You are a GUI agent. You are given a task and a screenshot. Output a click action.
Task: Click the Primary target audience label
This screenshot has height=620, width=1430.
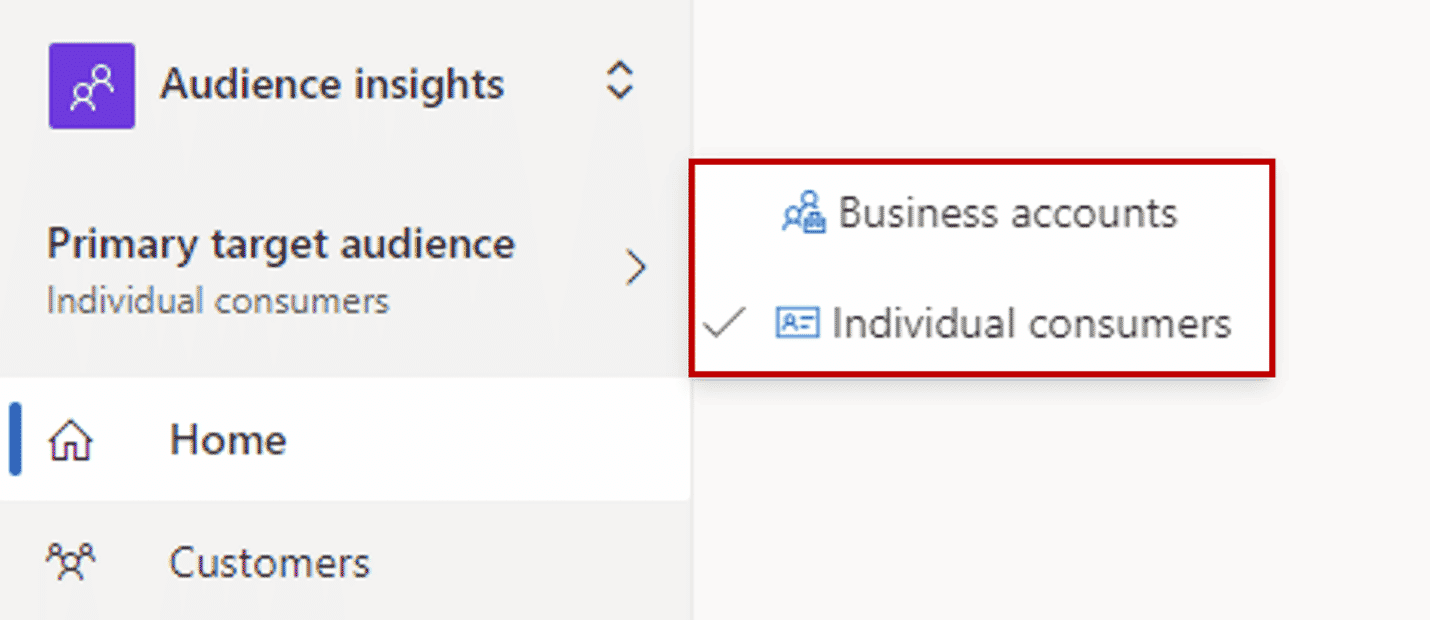(281, 244)
